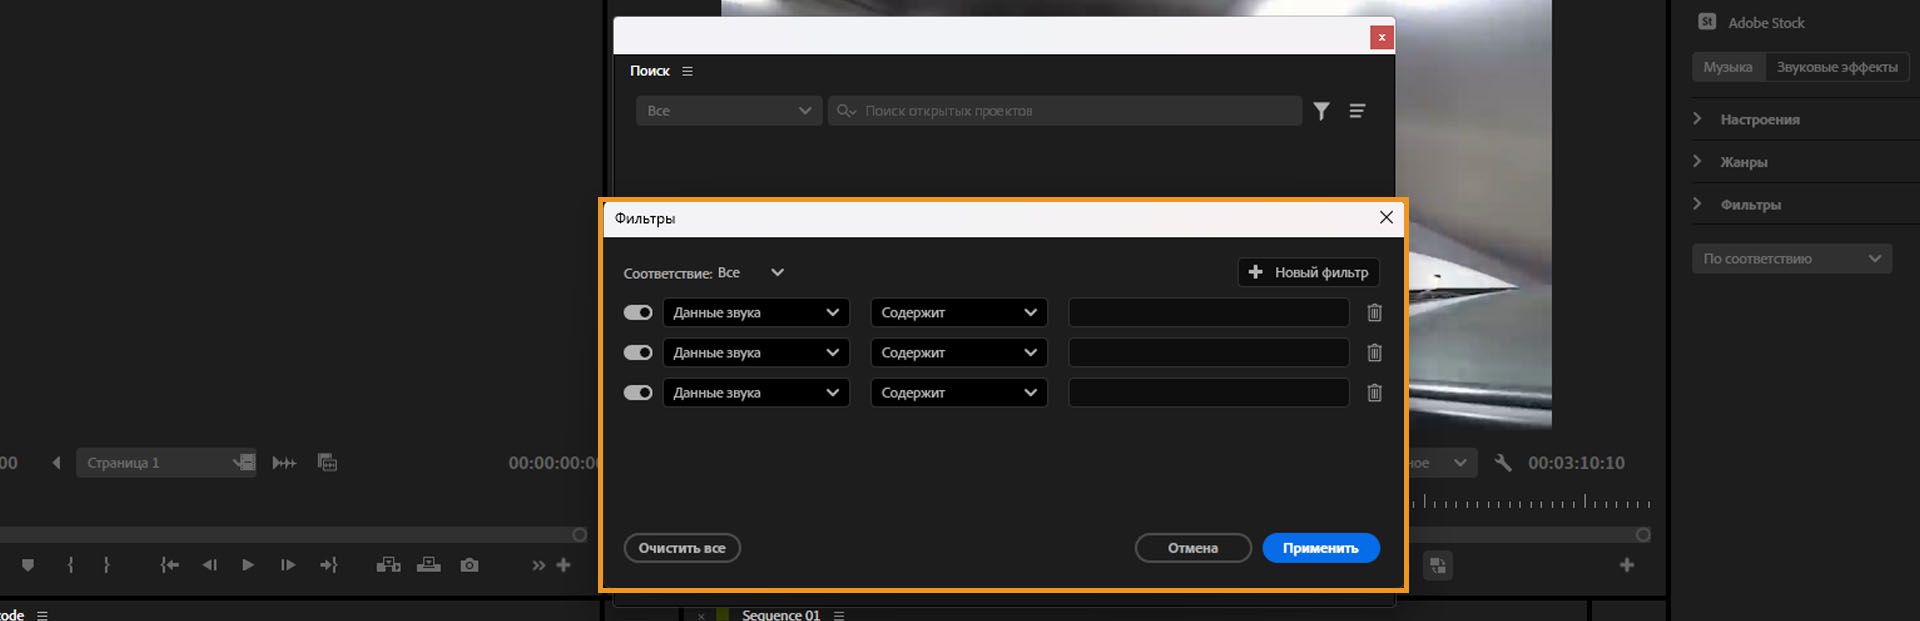Open button editor plus in program monitor
The width and height of the screenshot is (1920, 621).
click(1627, 565)
